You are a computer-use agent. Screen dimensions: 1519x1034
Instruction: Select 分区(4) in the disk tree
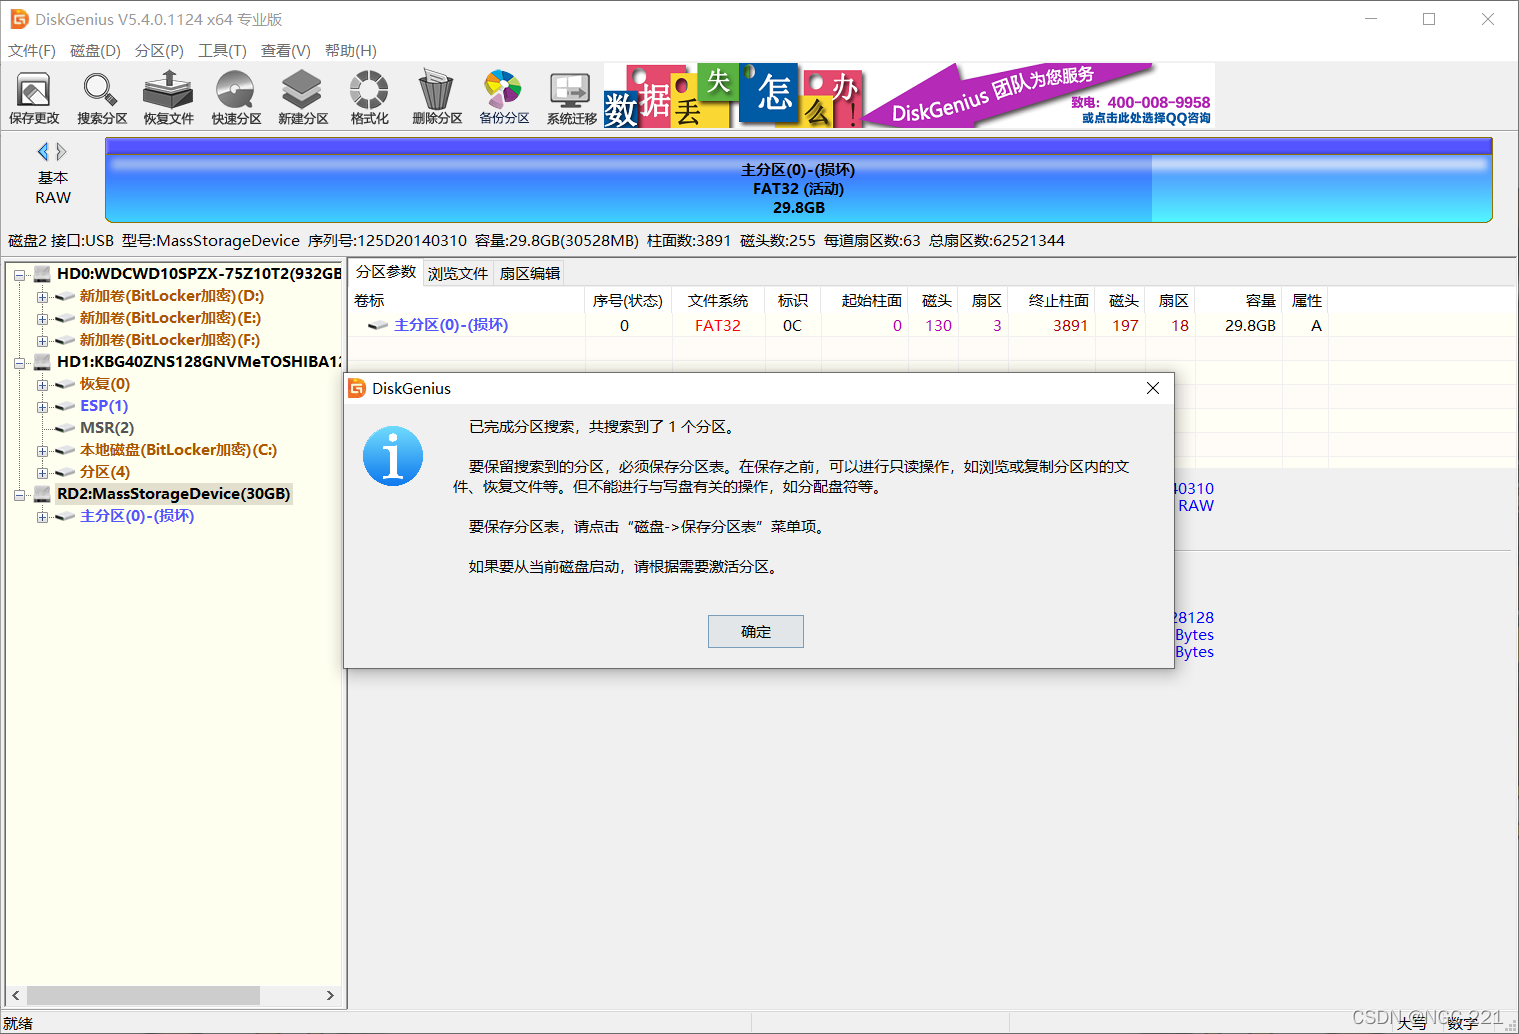105,472
